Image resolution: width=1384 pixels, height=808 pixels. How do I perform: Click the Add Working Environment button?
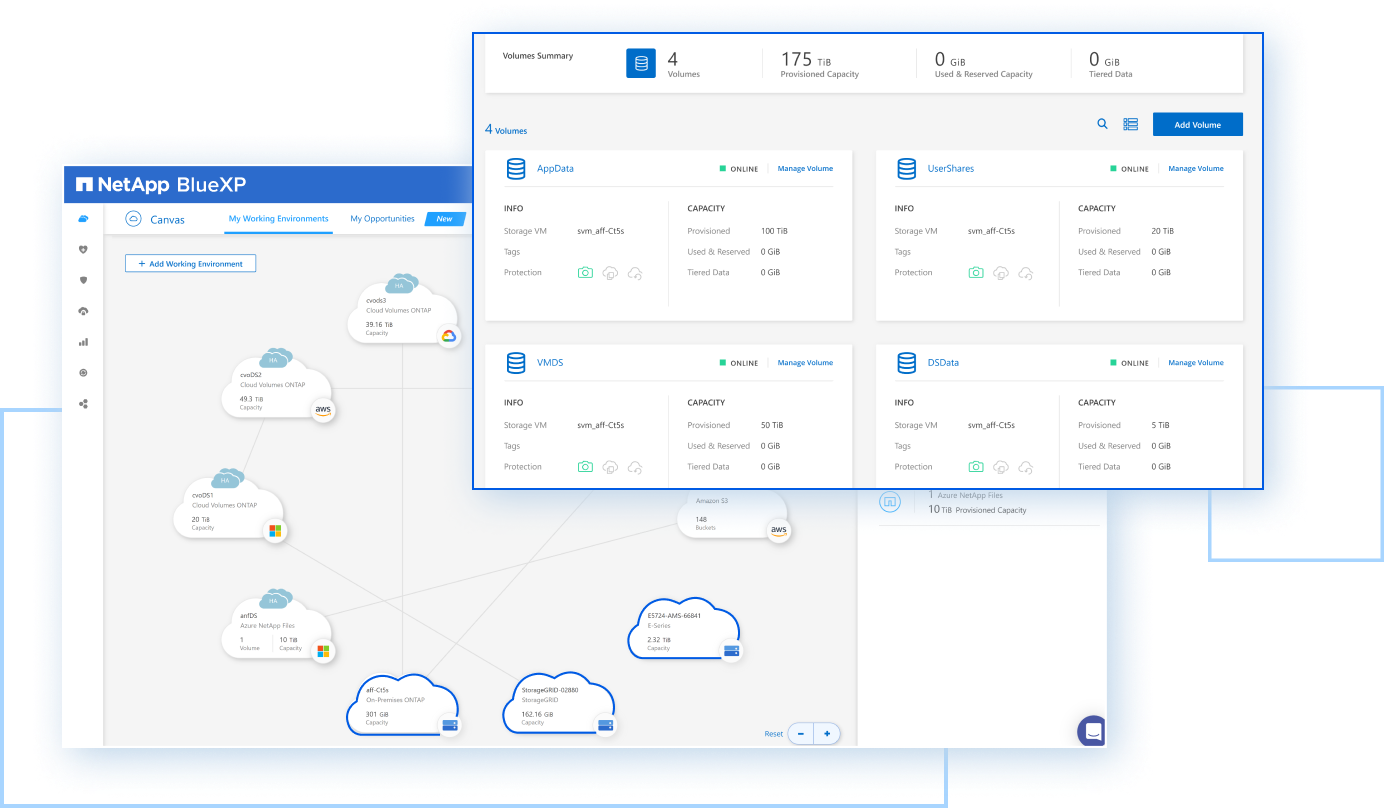click(x=190, y=264)
